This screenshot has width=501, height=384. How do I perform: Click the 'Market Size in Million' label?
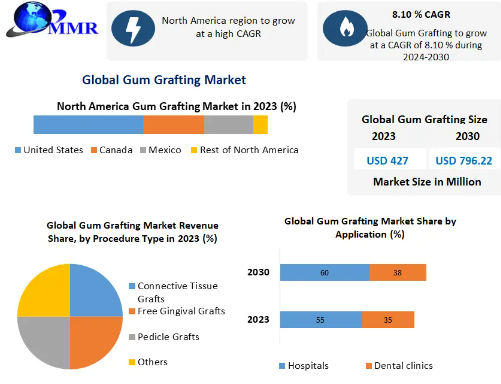[427, 182]
